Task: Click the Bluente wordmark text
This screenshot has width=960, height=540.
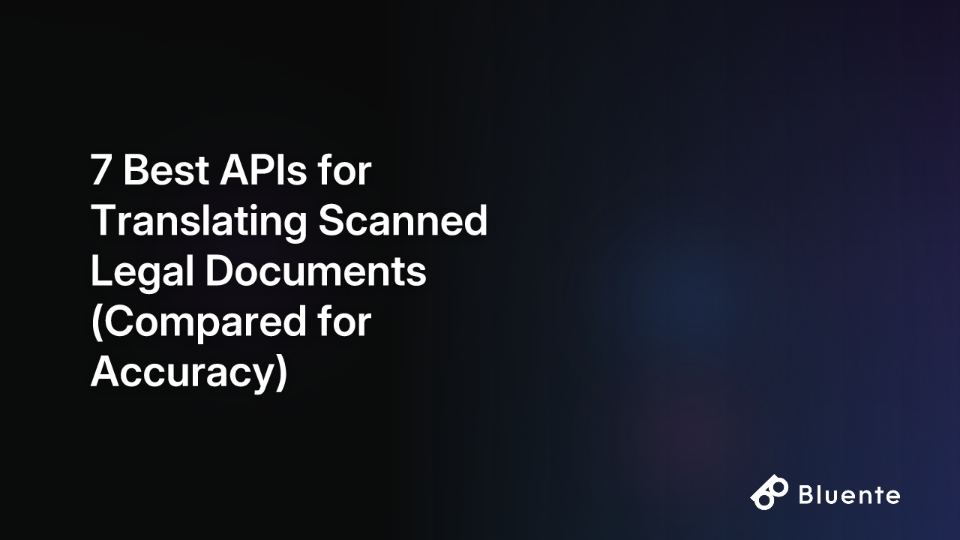Action: (x=849, y=495)
